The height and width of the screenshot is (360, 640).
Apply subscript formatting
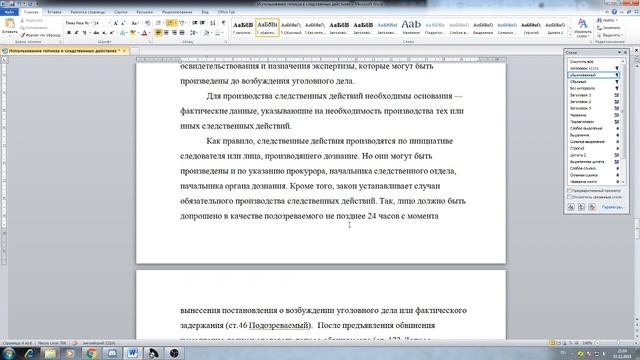point(104,33)
